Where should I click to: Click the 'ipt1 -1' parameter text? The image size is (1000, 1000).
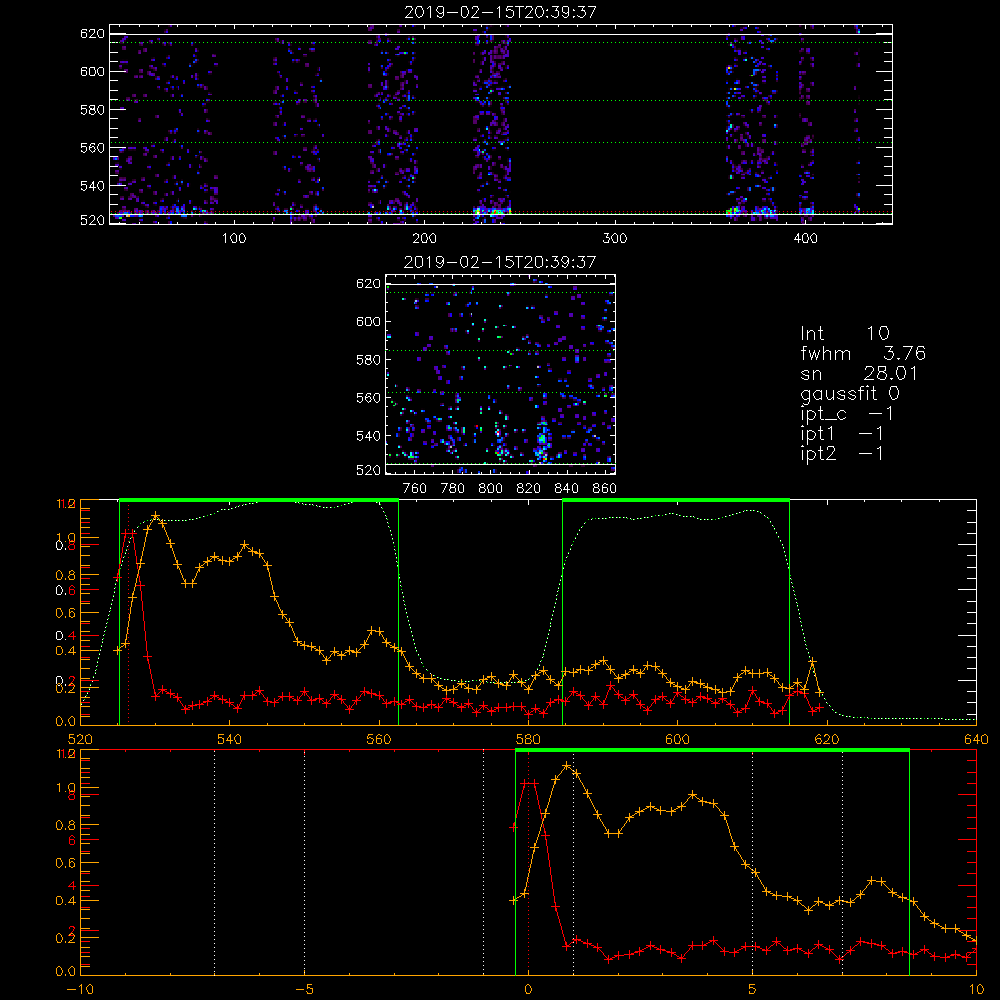pos(842,433)
